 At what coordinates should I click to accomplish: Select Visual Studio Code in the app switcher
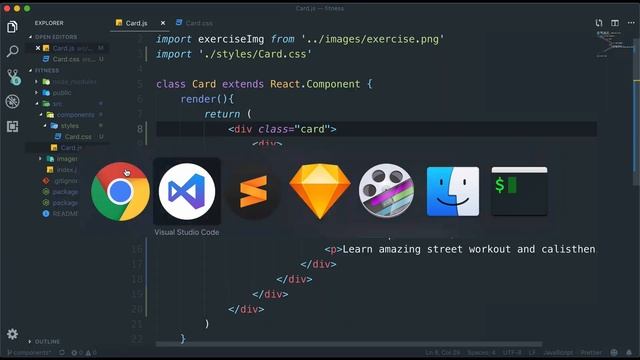click(x=187, y=191)
